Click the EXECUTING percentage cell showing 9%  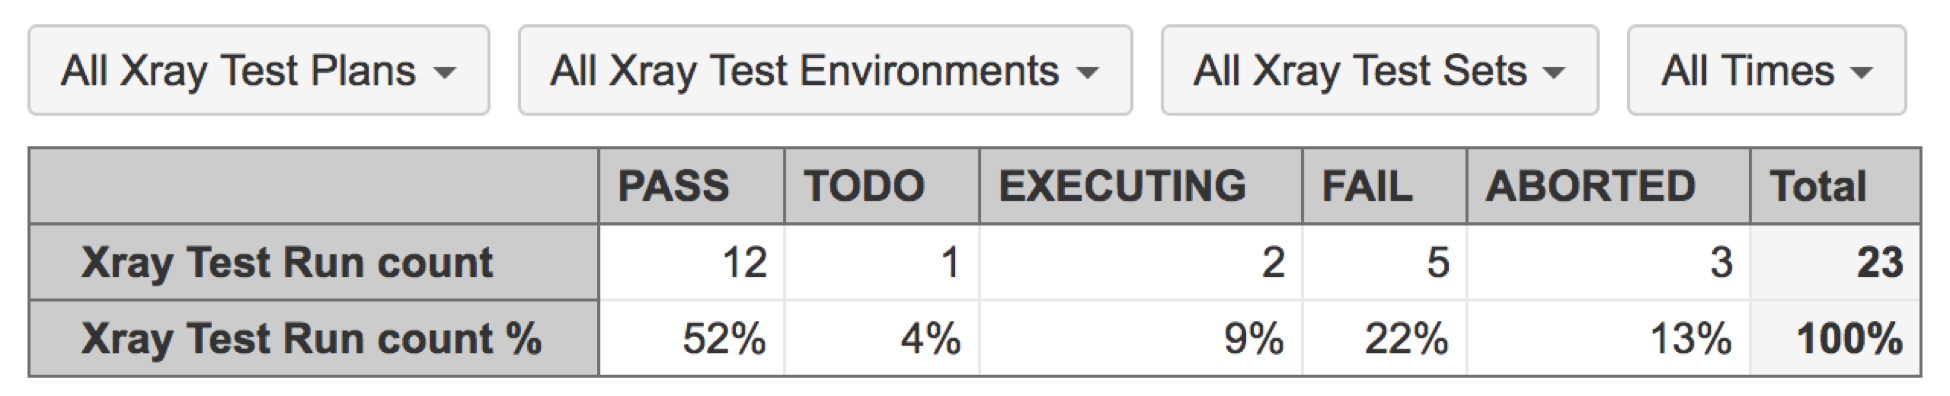click(1141, 338)
